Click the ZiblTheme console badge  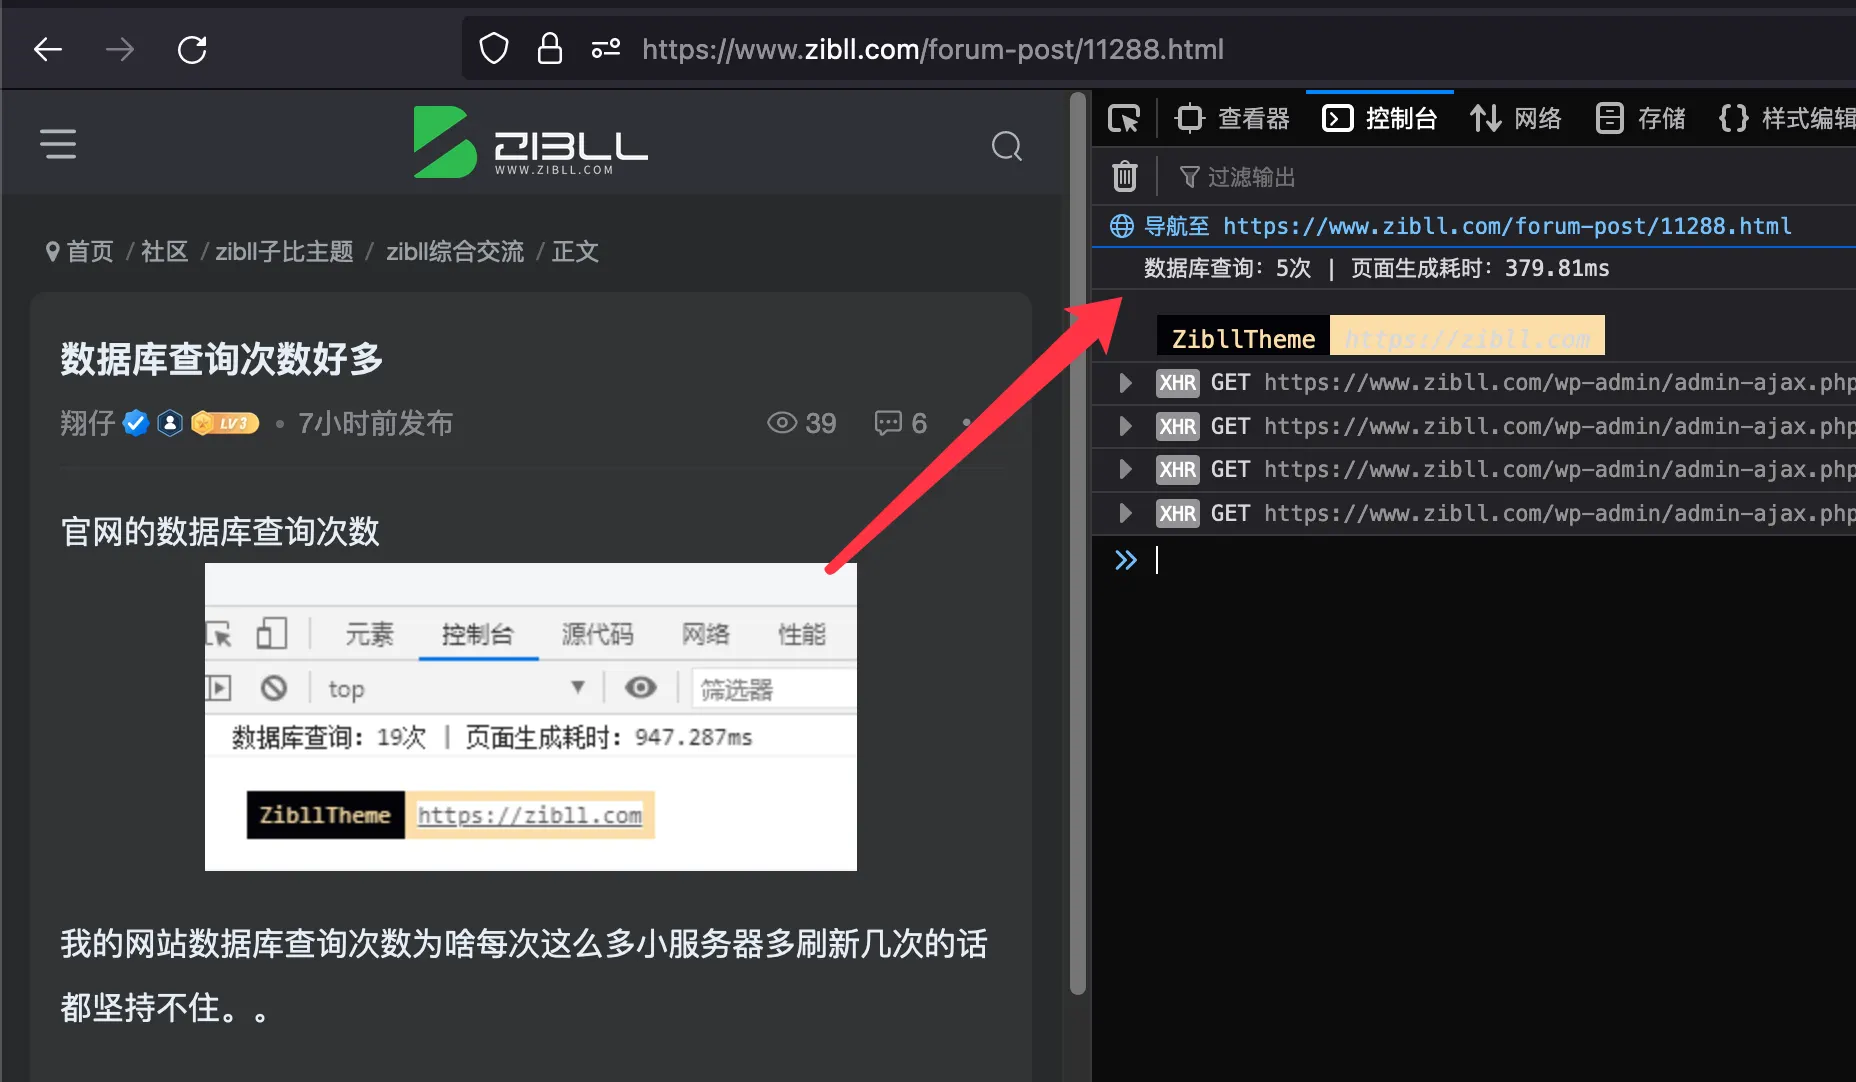(x=1243, y=338)
